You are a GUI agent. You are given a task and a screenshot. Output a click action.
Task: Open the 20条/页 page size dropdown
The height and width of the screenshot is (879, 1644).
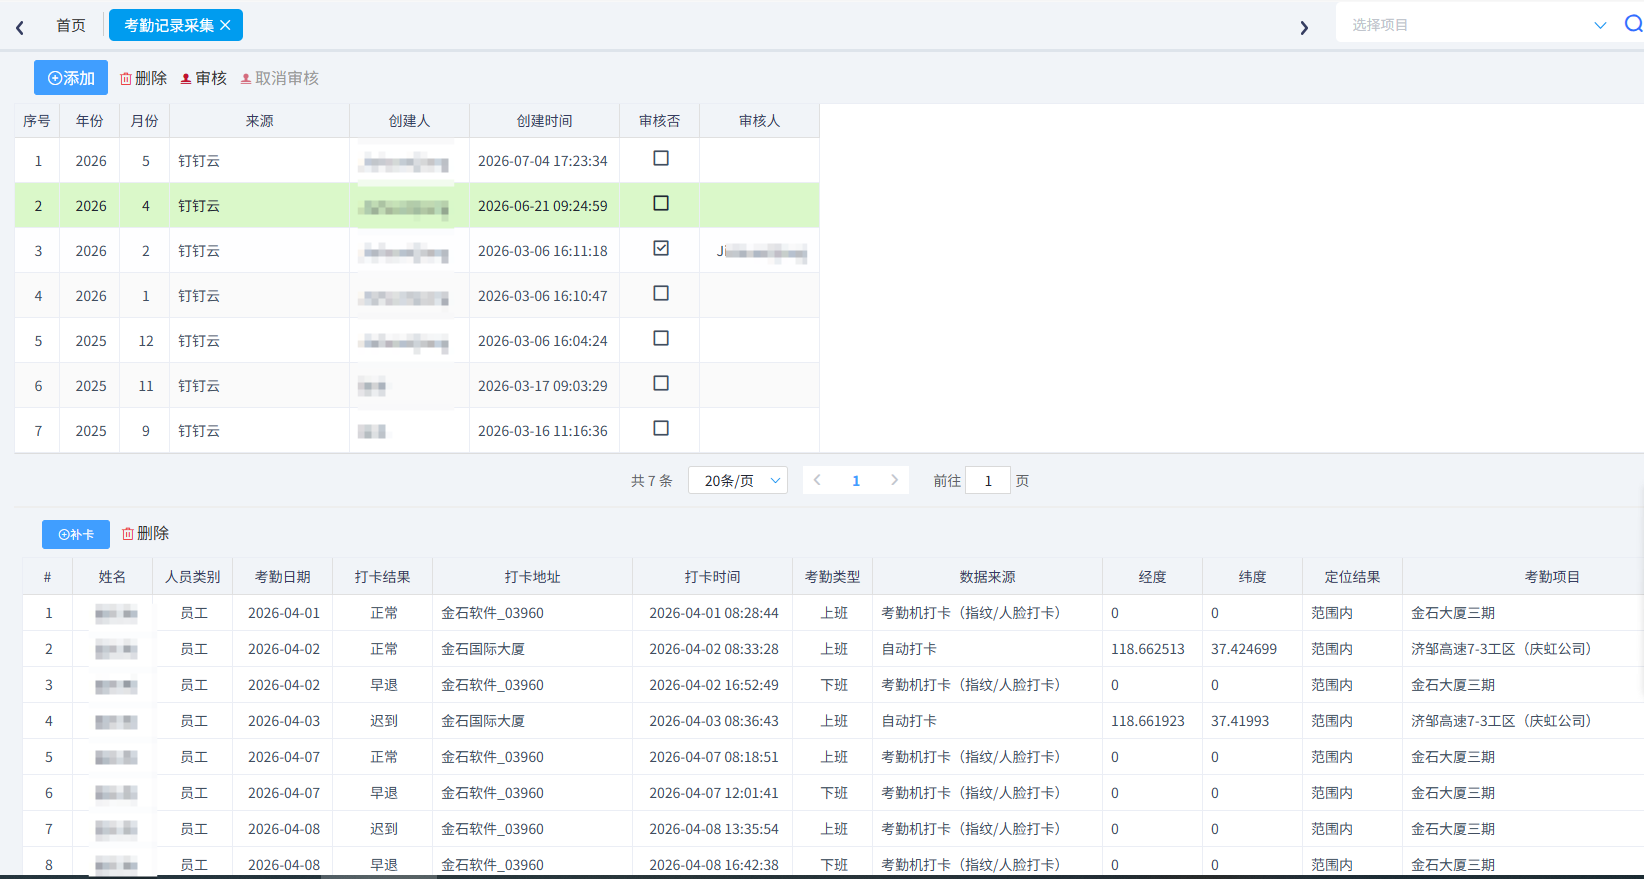coord(738,481)
